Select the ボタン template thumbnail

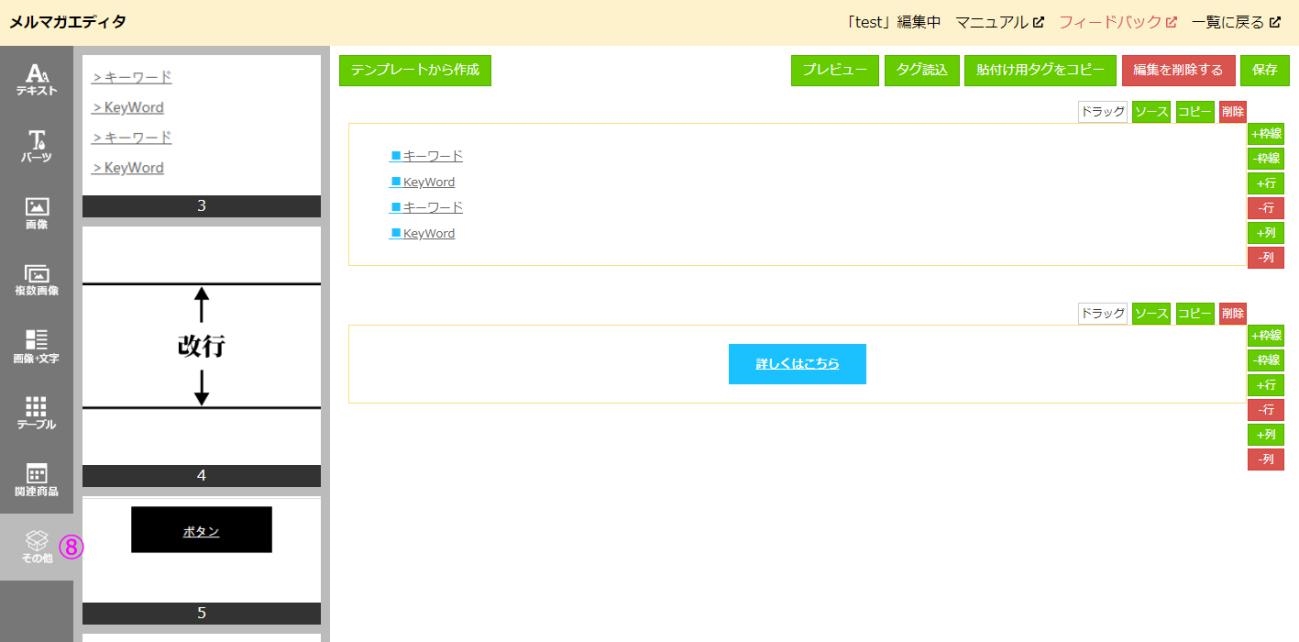pos(201,550)
